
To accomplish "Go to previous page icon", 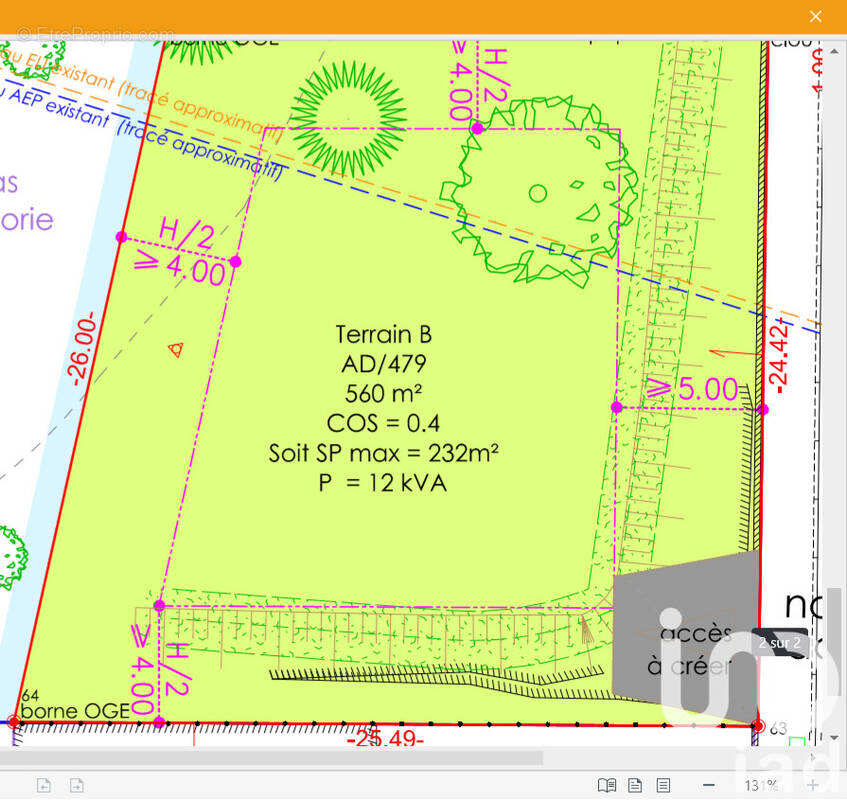I will pos(44,785).
